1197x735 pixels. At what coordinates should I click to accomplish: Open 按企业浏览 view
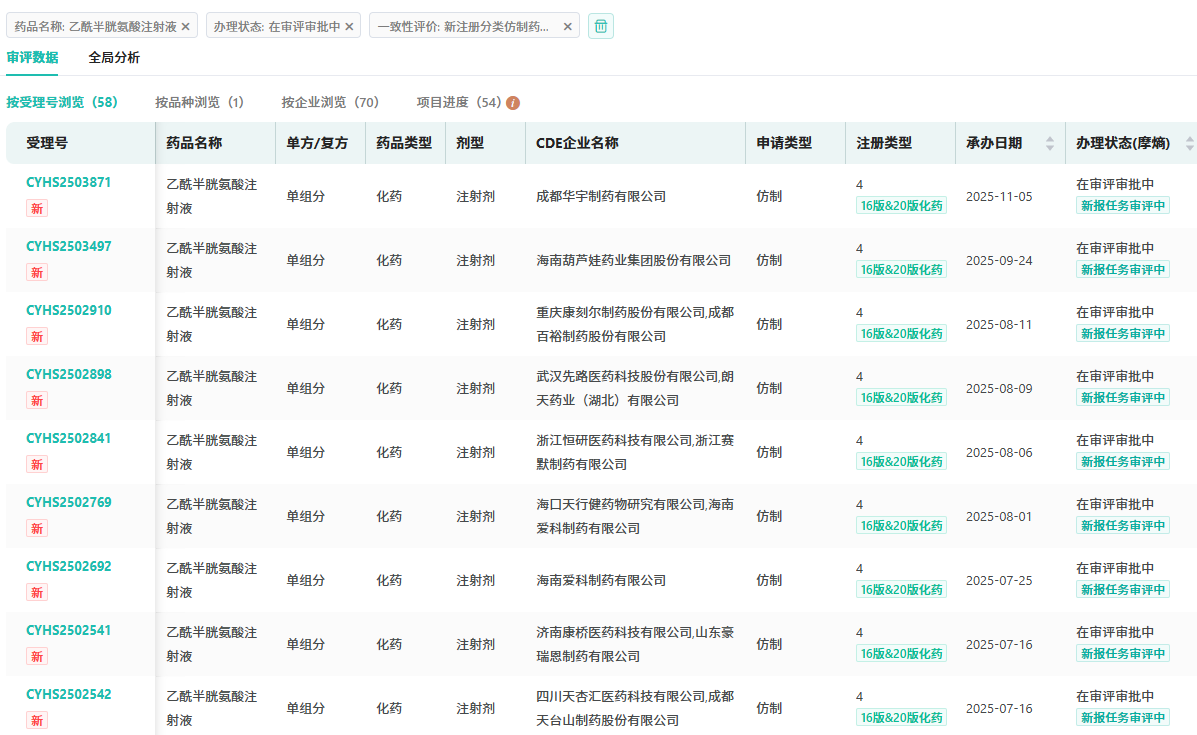pyautogui.click(x=330, y=102)
